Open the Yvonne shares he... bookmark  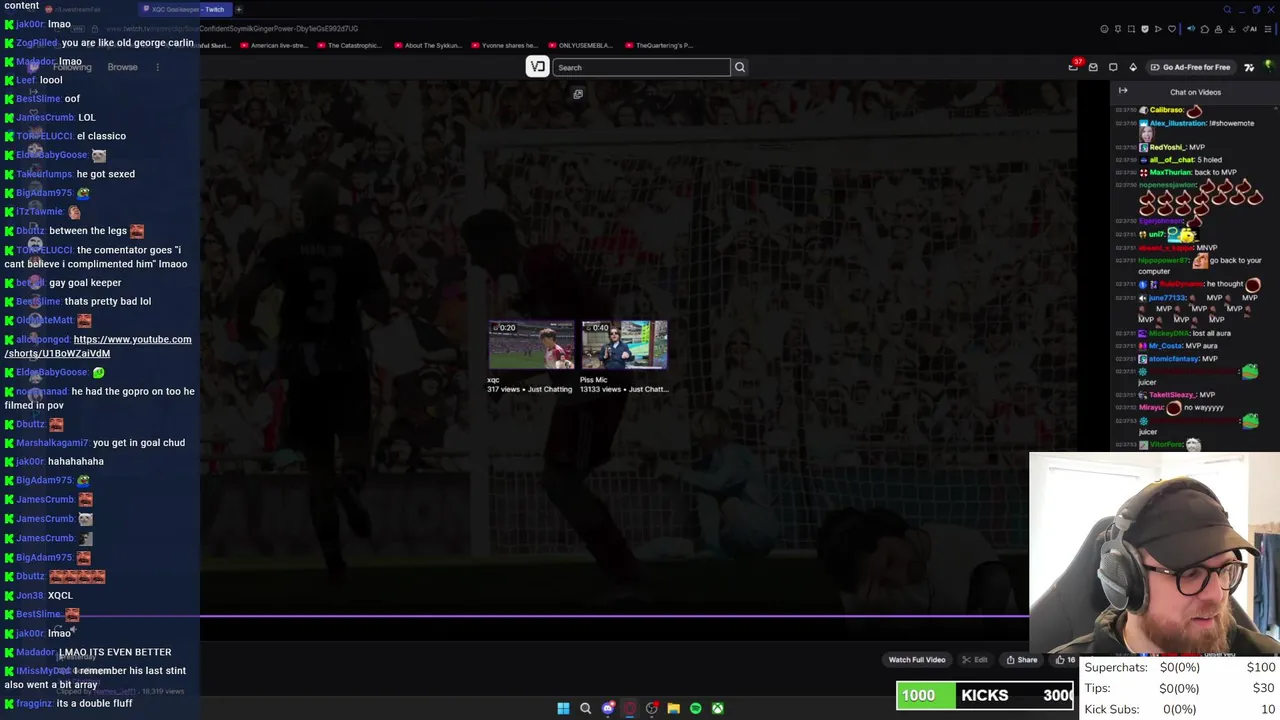(505, 45)
